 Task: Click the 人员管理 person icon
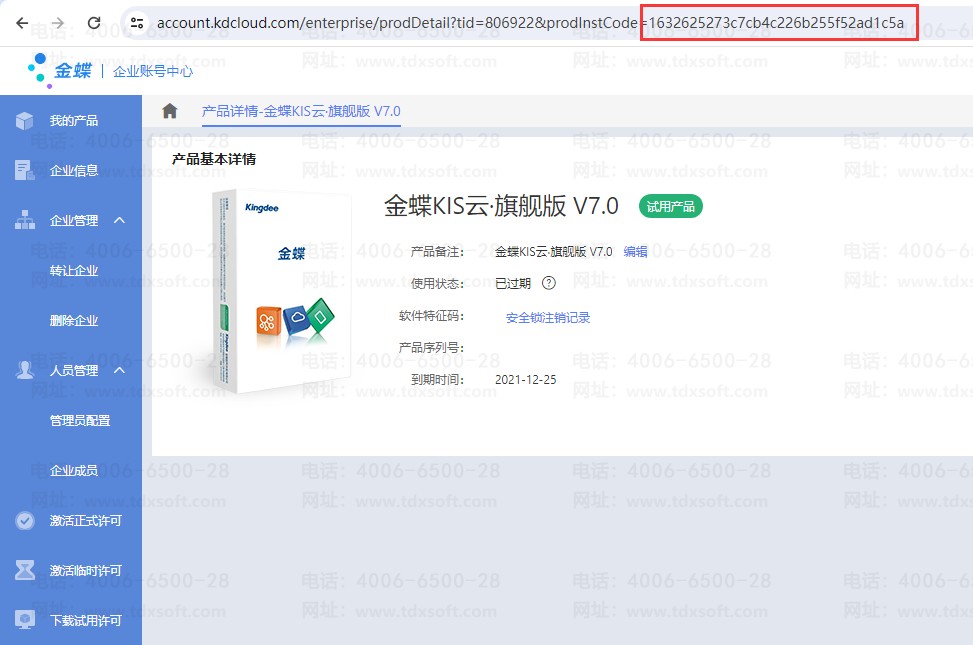click(24, 370)
